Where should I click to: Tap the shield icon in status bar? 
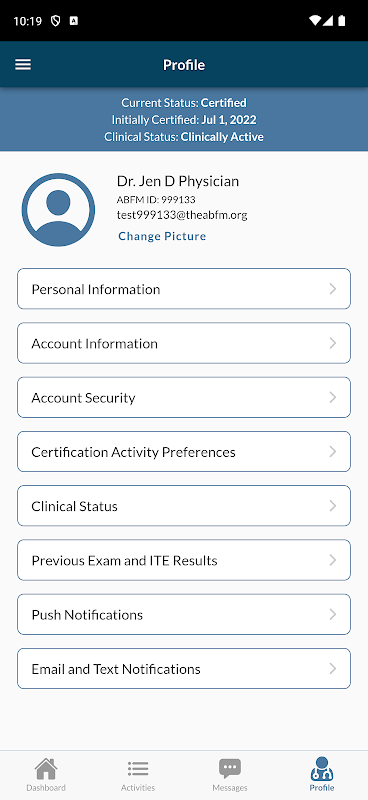(55, 21)
